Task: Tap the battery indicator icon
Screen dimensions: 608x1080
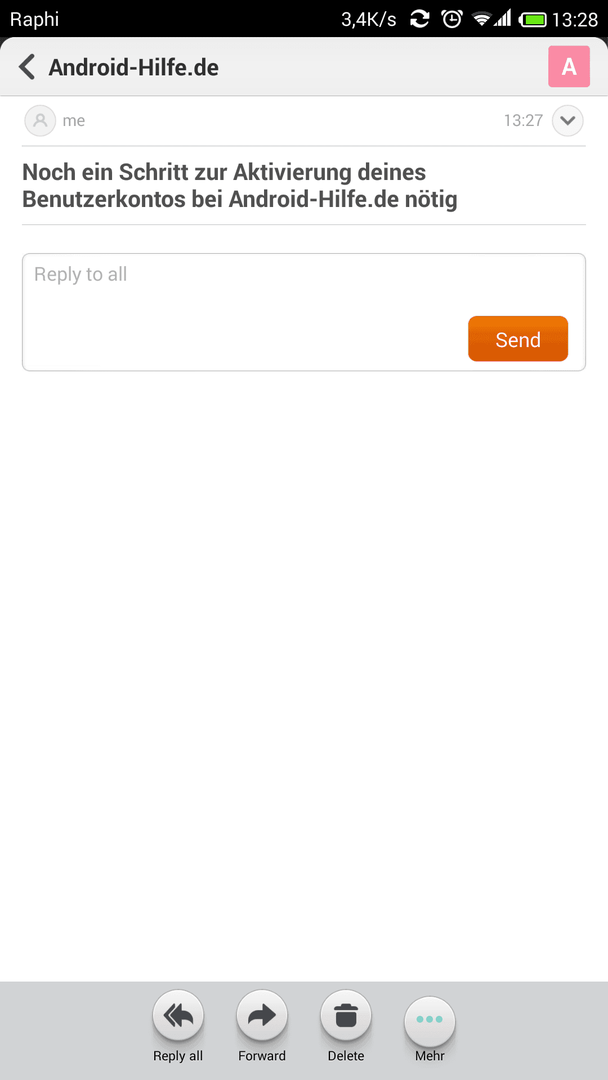Action: (x=532, y=19)
